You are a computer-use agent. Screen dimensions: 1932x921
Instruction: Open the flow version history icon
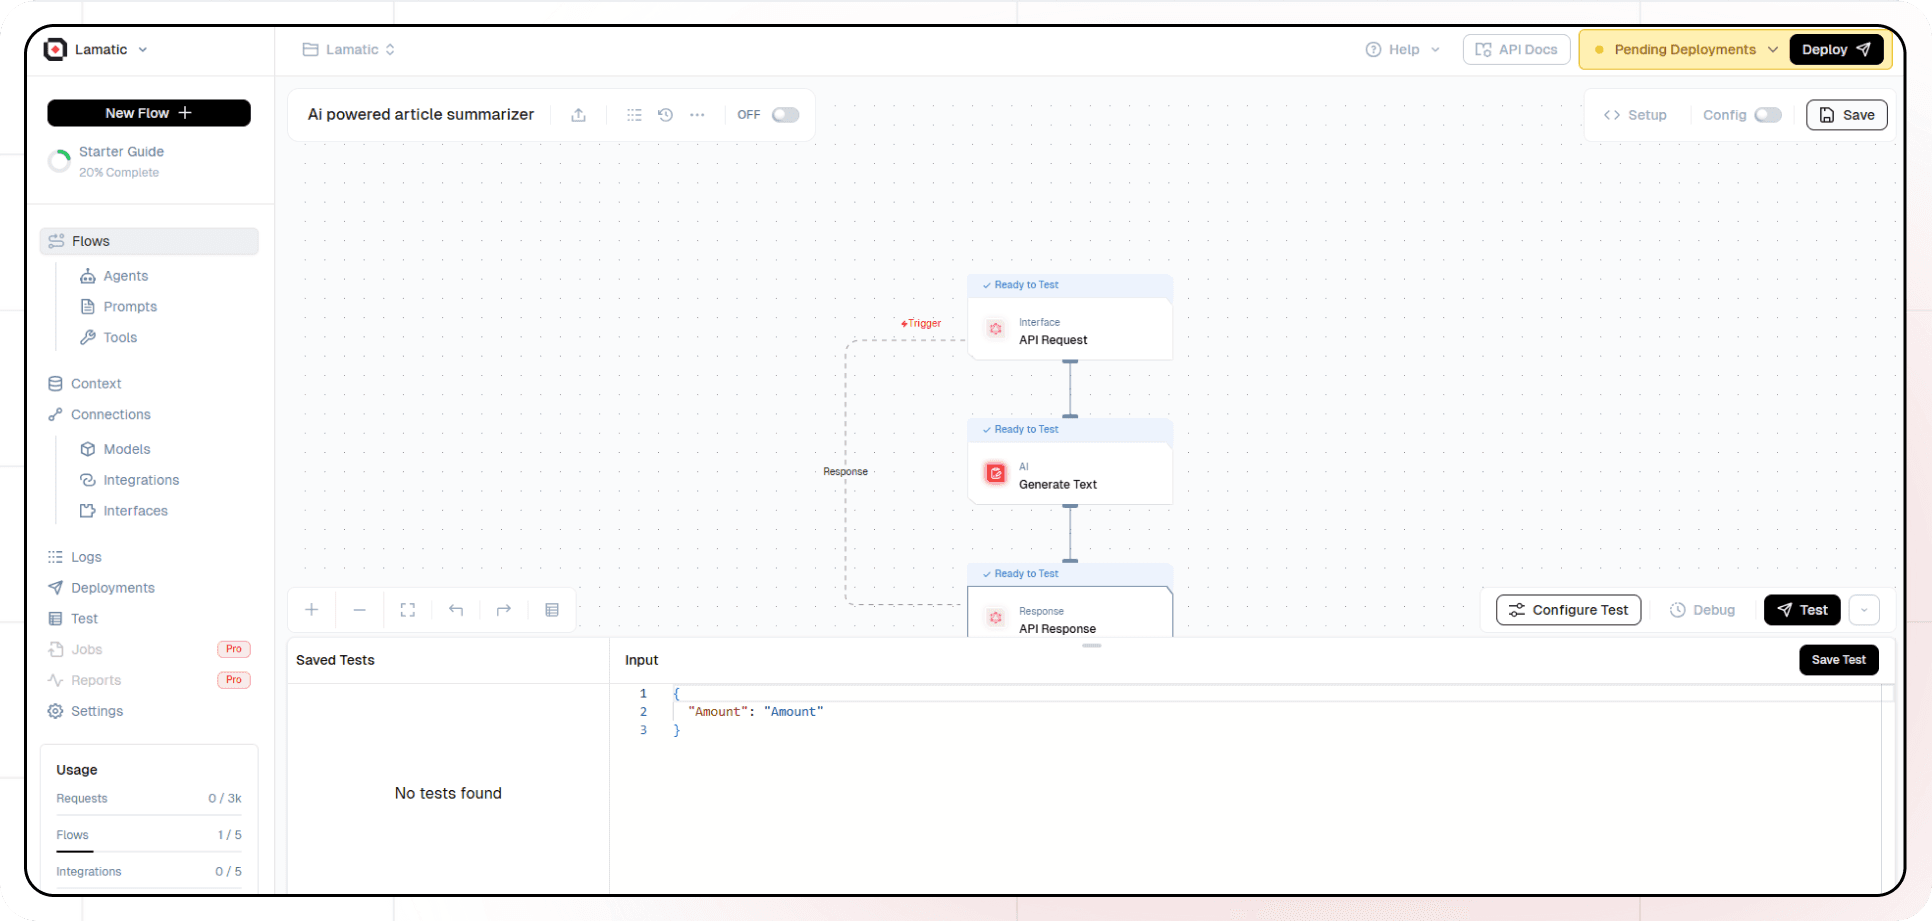[665, 115]
